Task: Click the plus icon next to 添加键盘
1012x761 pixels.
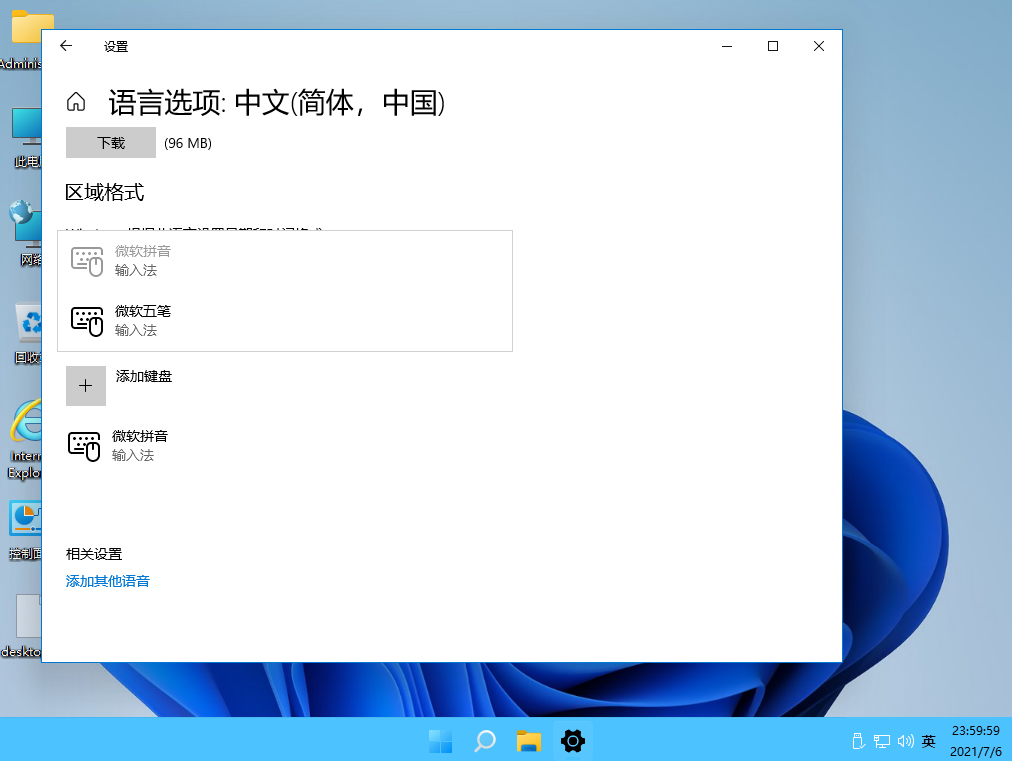Action: 86,385
